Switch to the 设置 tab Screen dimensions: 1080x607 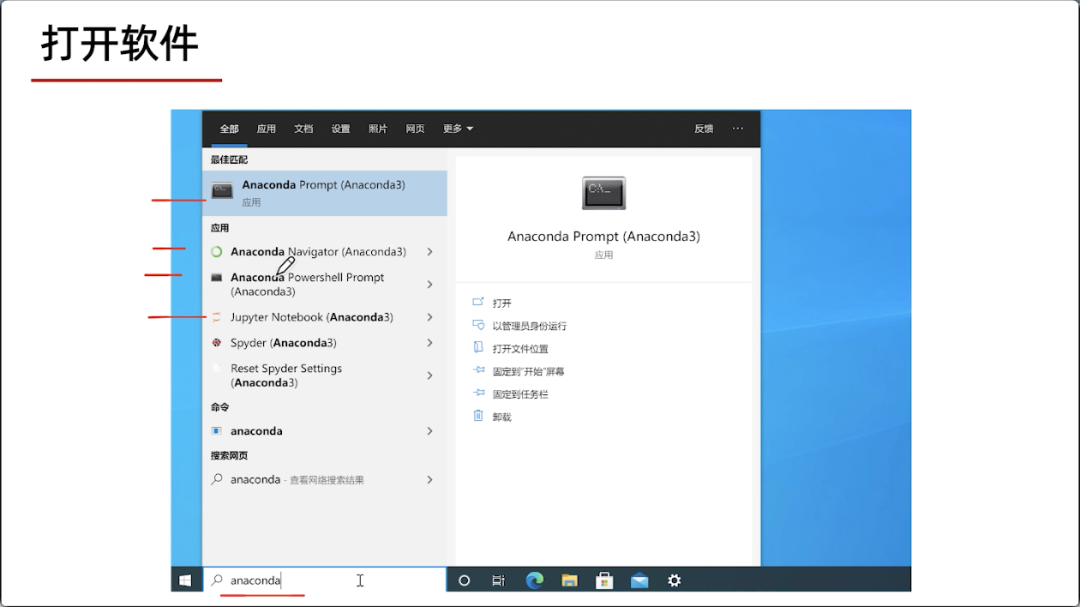point(341,129)
